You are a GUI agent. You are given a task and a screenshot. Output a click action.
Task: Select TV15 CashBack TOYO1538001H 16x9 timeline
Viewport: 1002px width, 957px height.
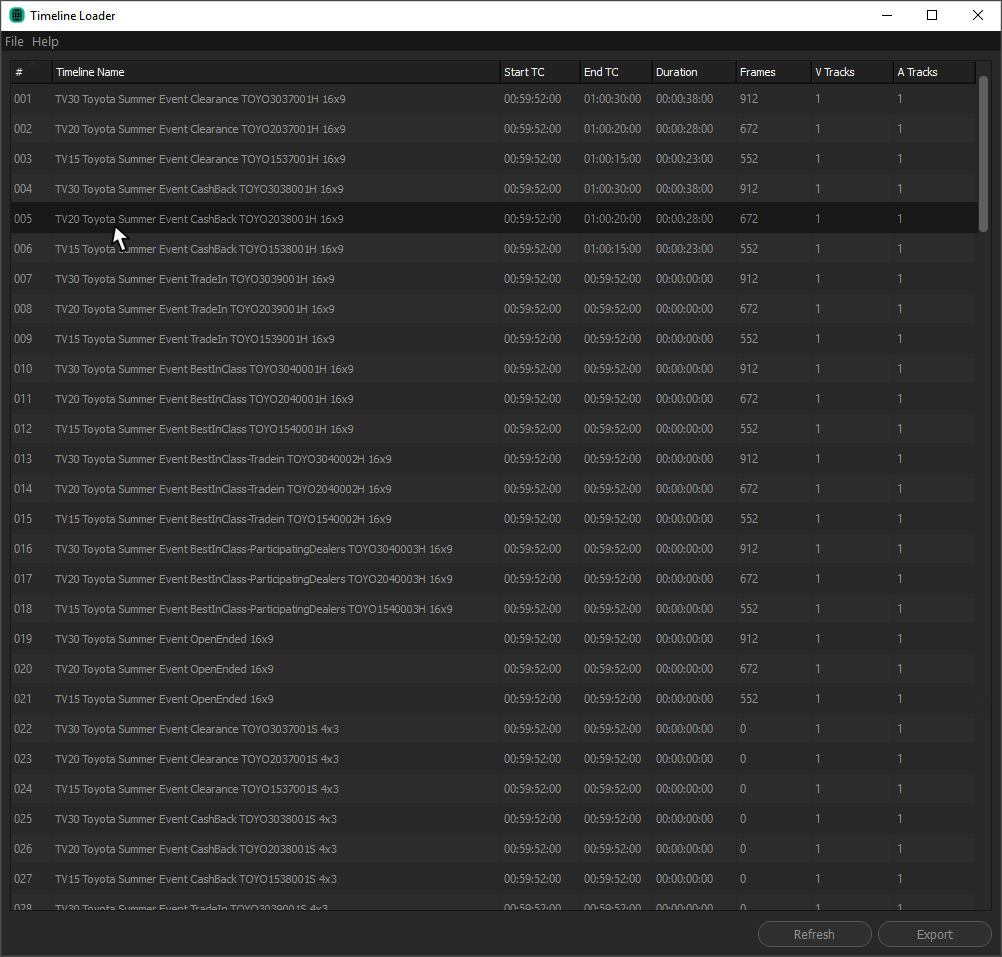coord(493,249)
